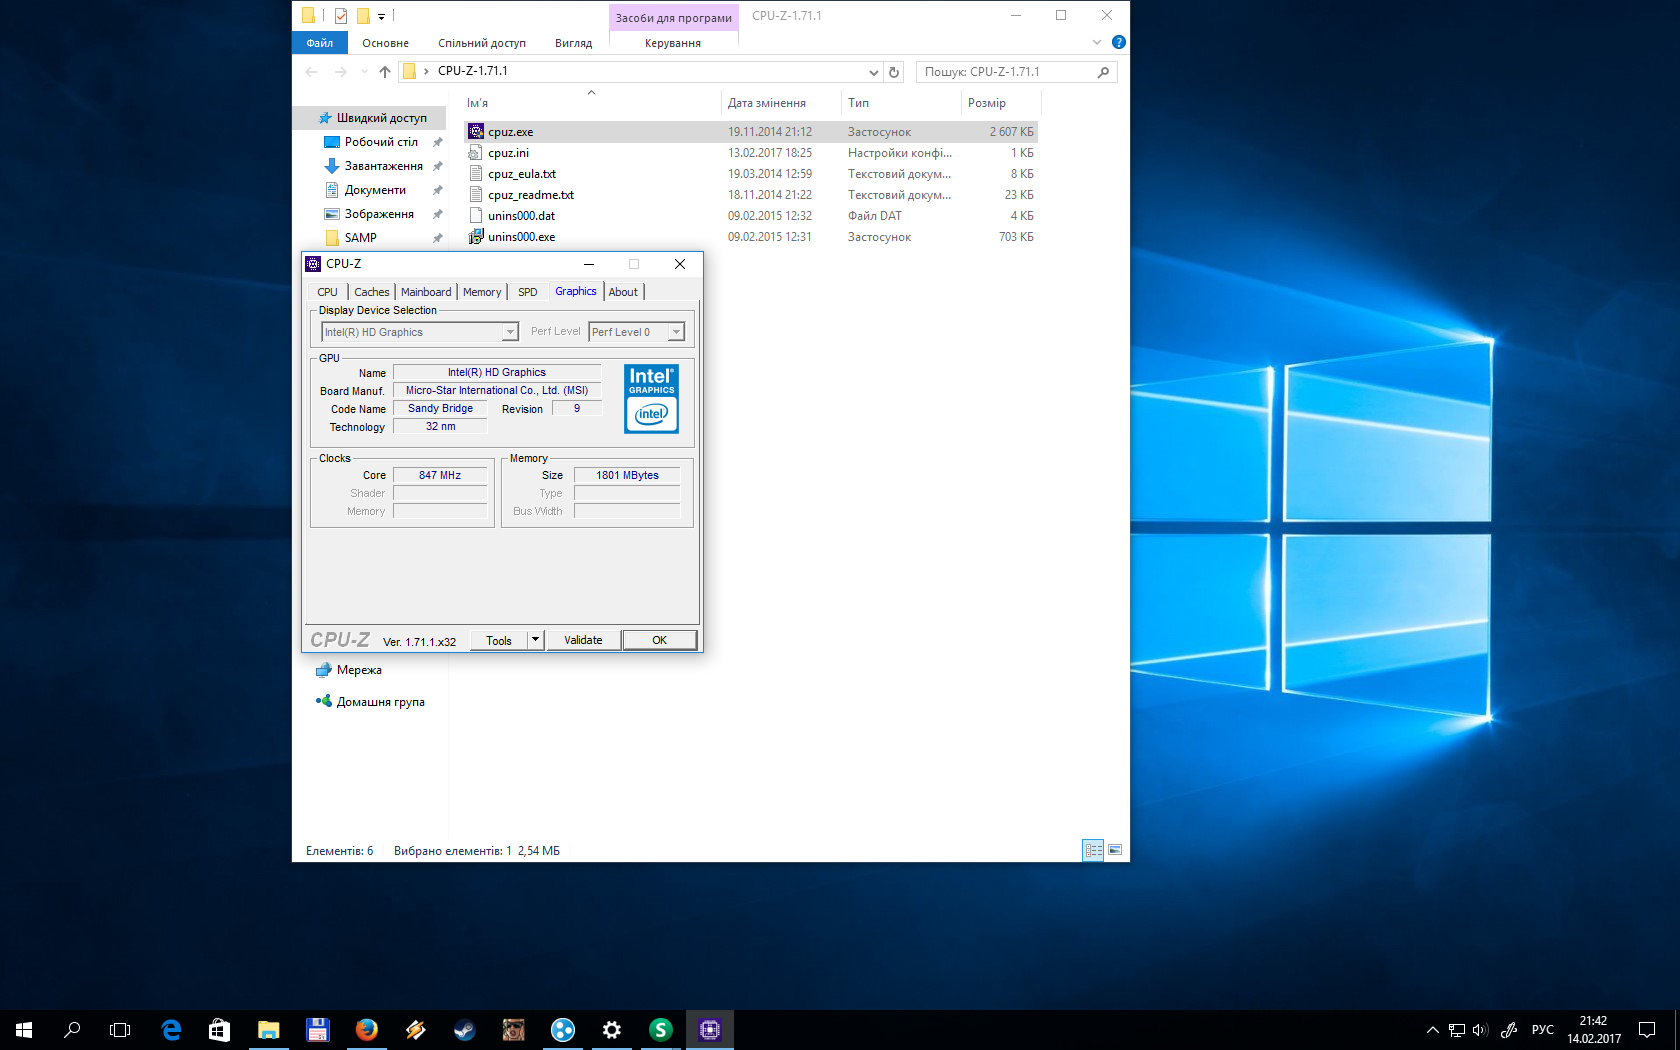Click the CPU-Z taskbar icon
This screenshot has width=1680, height=1050.
(x=710, y=1030)
